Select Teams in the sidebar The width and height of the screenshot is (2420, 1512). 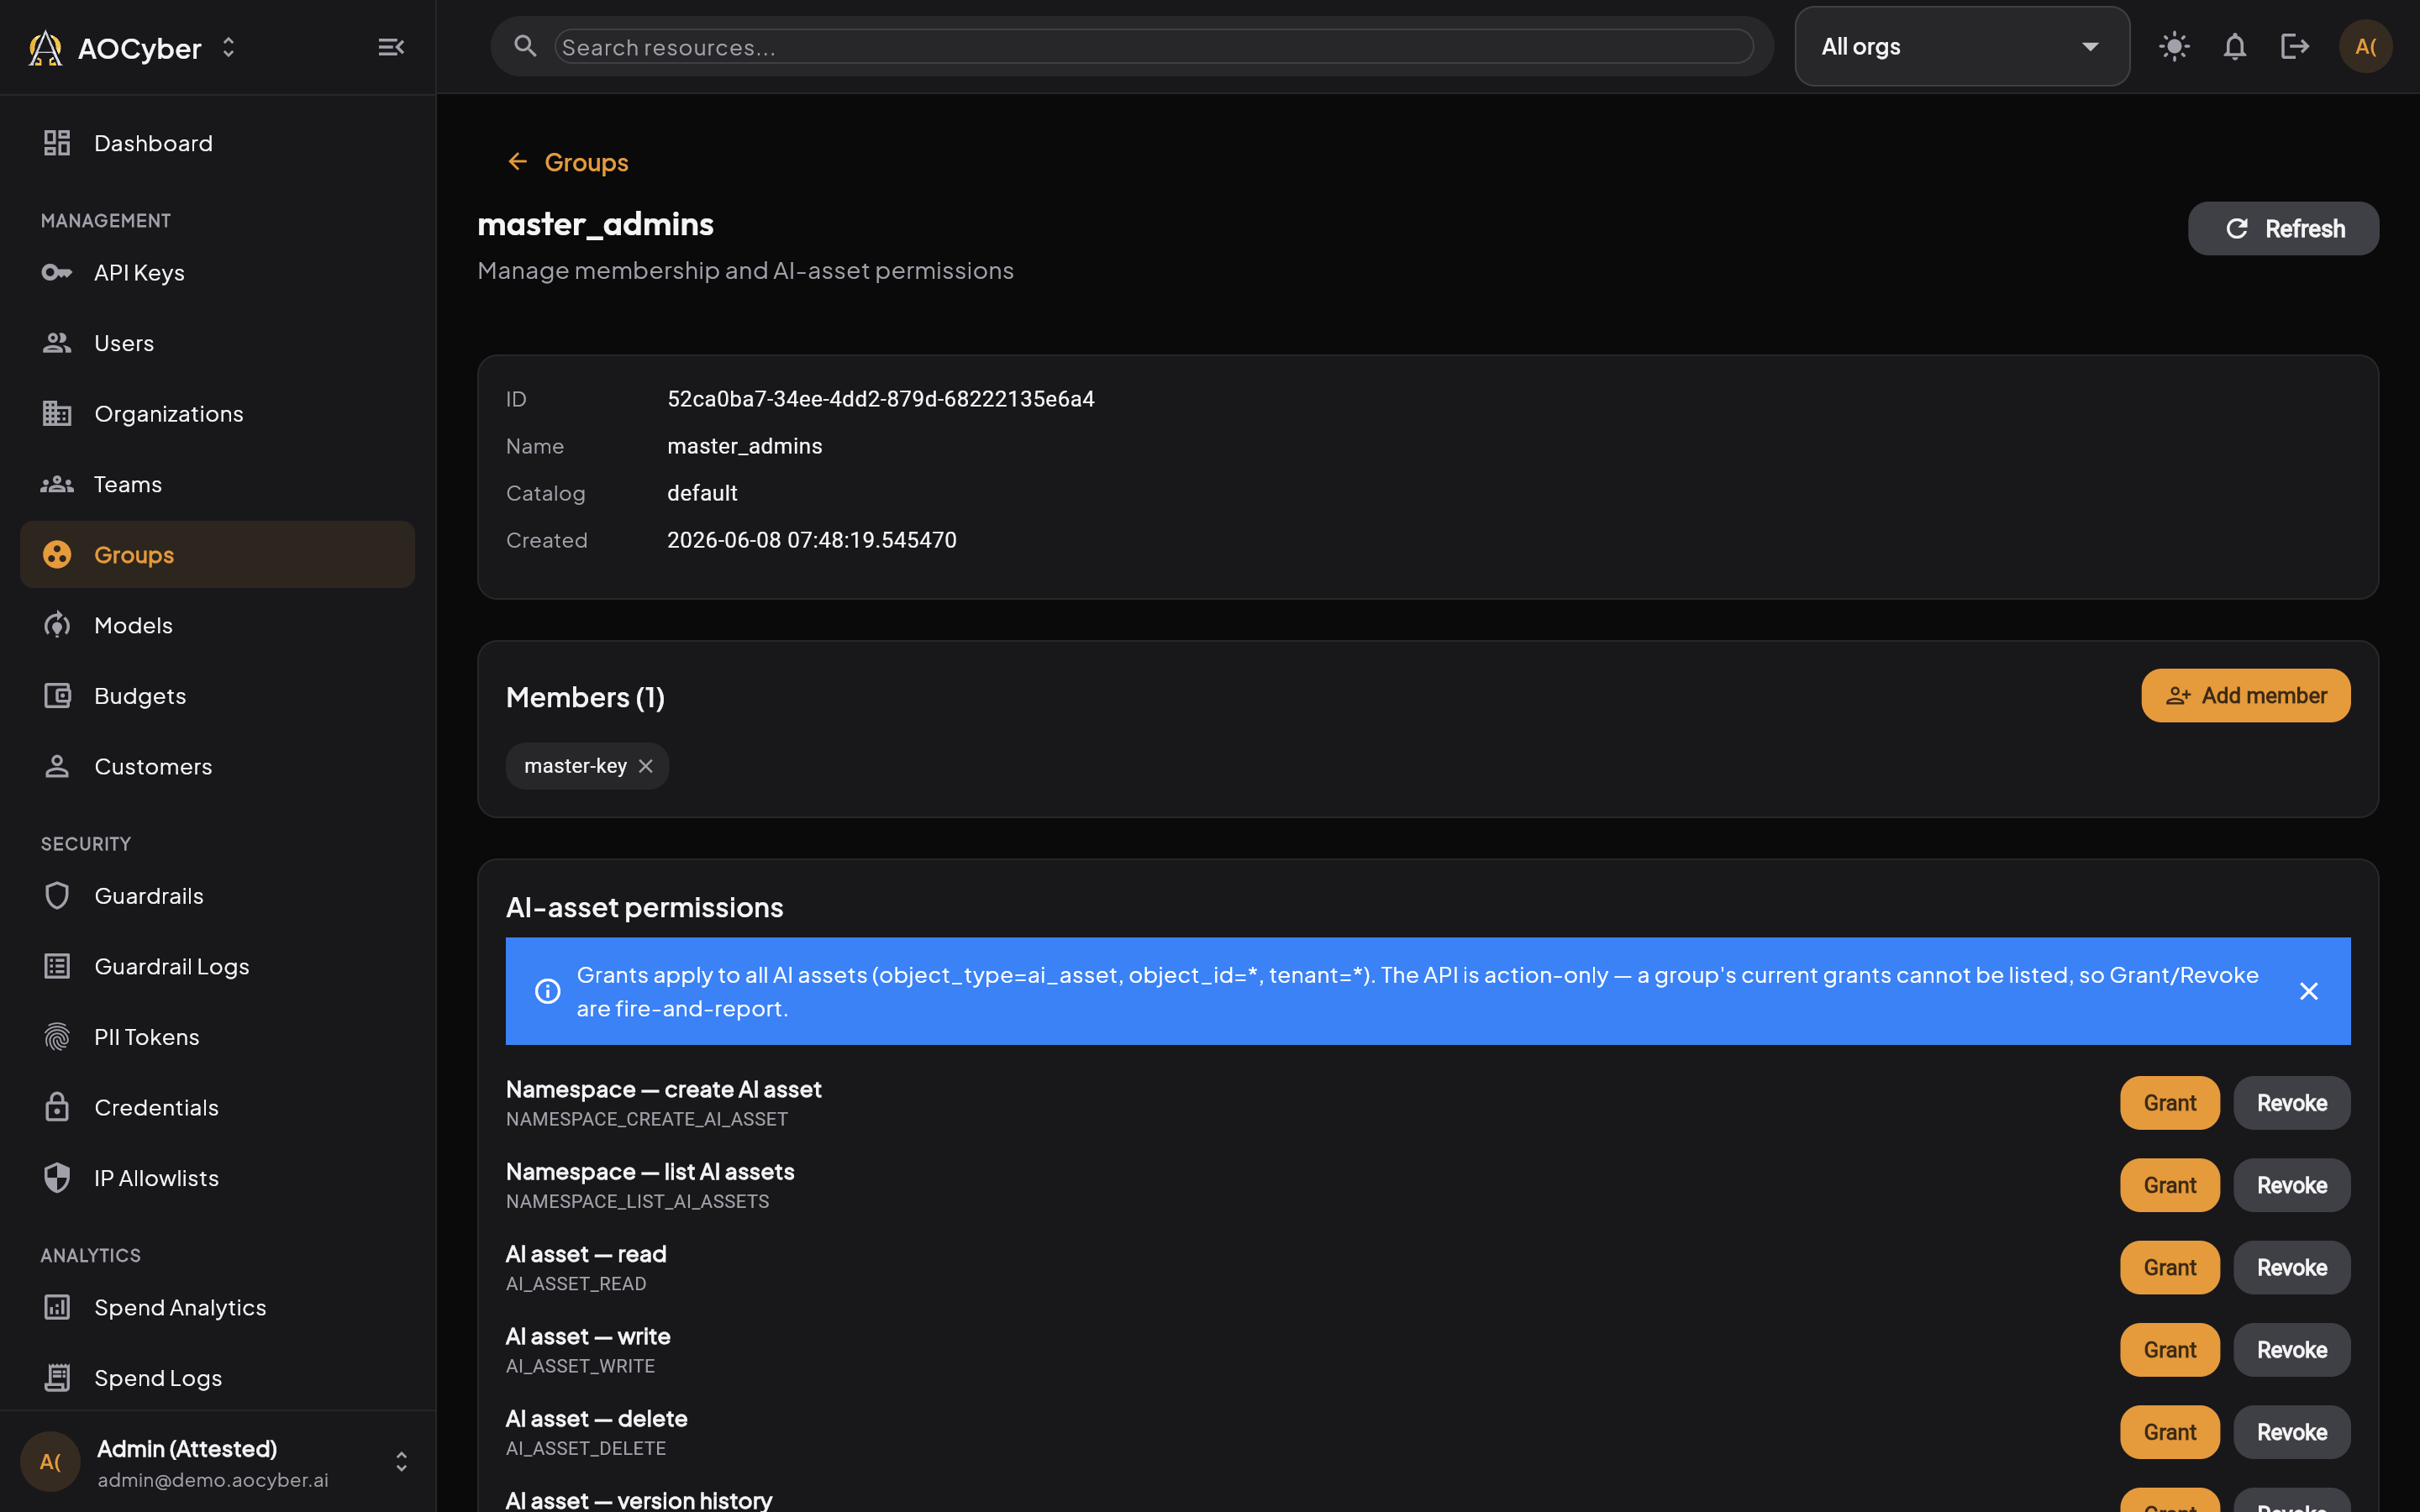[x=217, y=484]
